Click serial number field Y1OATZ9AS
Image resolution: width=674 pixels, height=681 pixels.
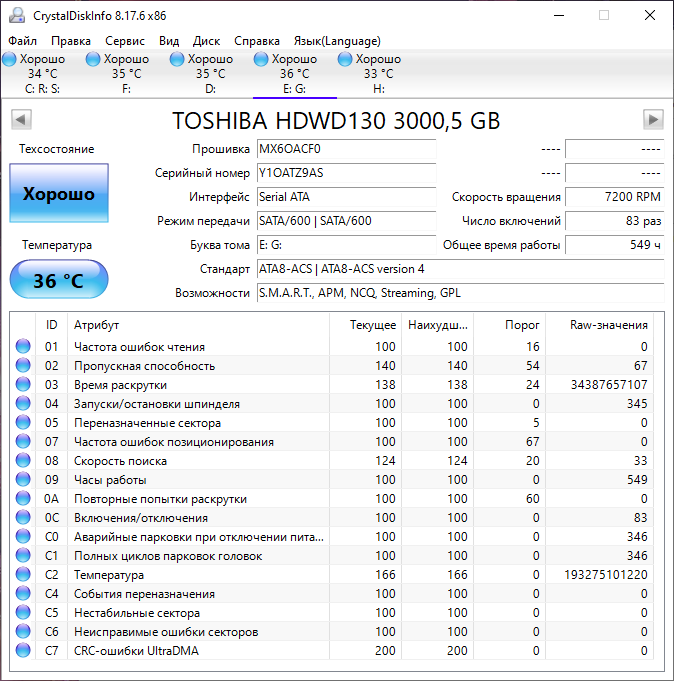point(346,173)
